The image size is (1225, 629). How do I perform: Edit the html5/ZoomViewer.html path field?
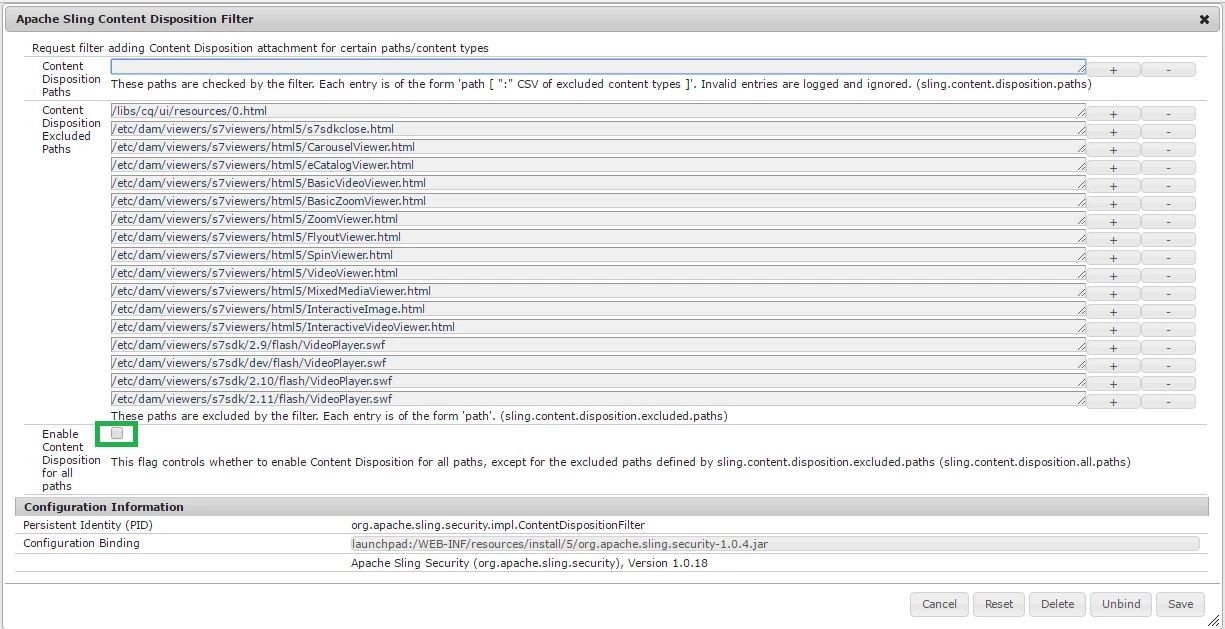(598, 219)
